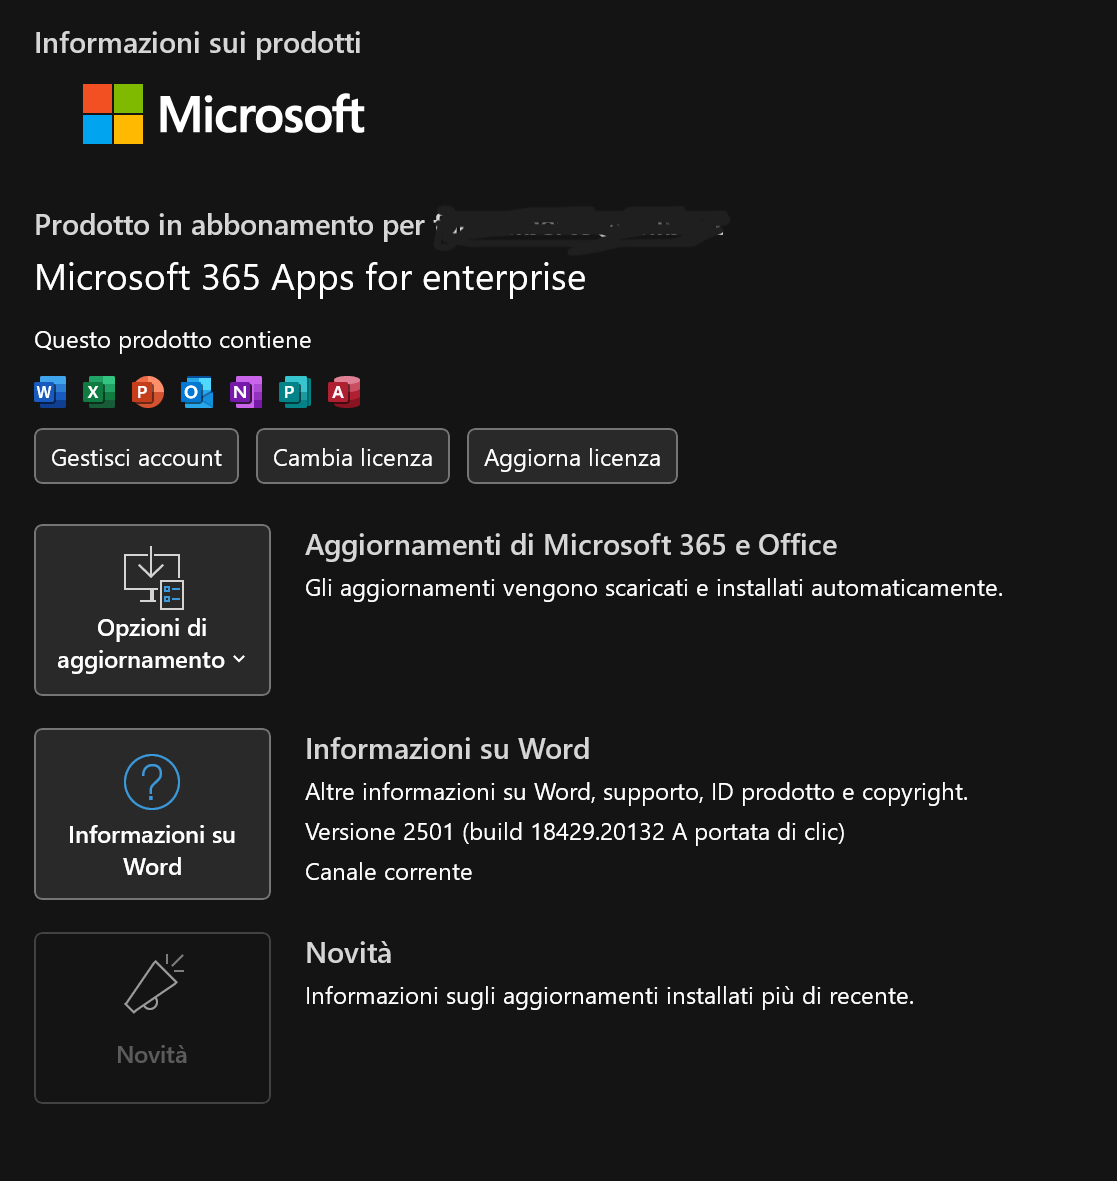The image size is (1117, 1181).
Task: Click the 'Novità' section heading
Action: (x=348, y=954)
